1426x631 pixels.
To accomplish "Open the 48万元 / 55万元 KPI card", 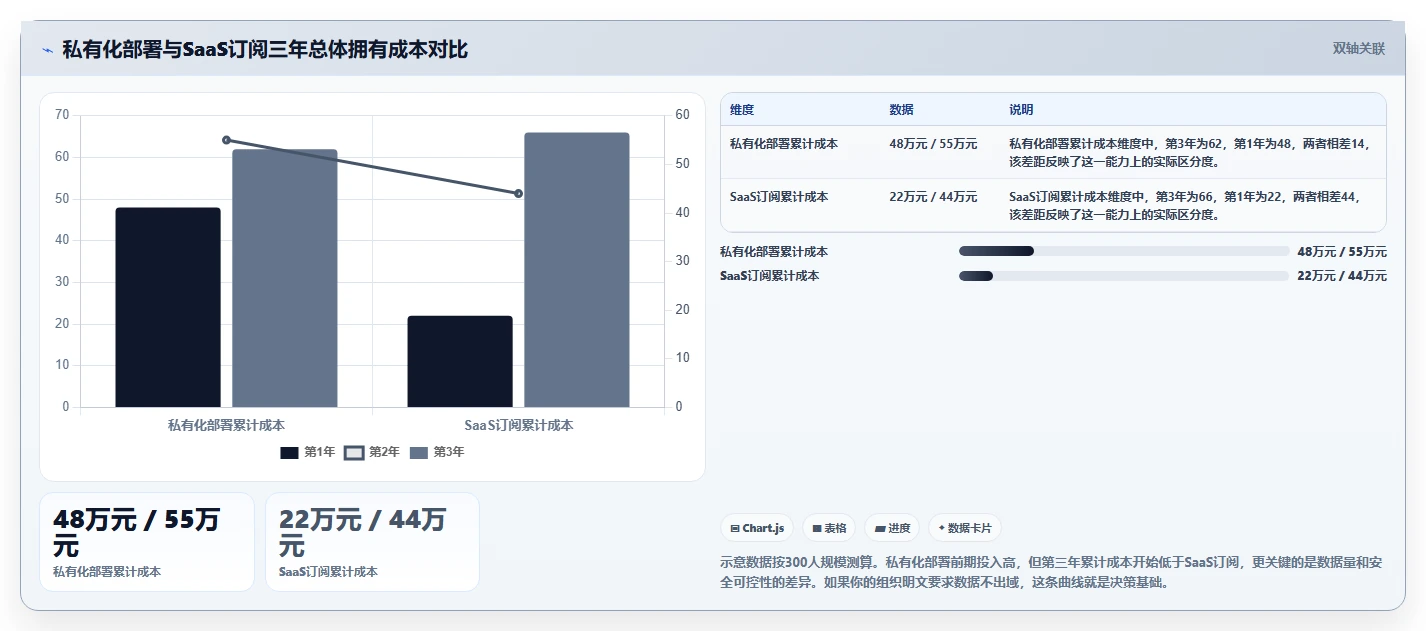I will (x=147, y=542).
